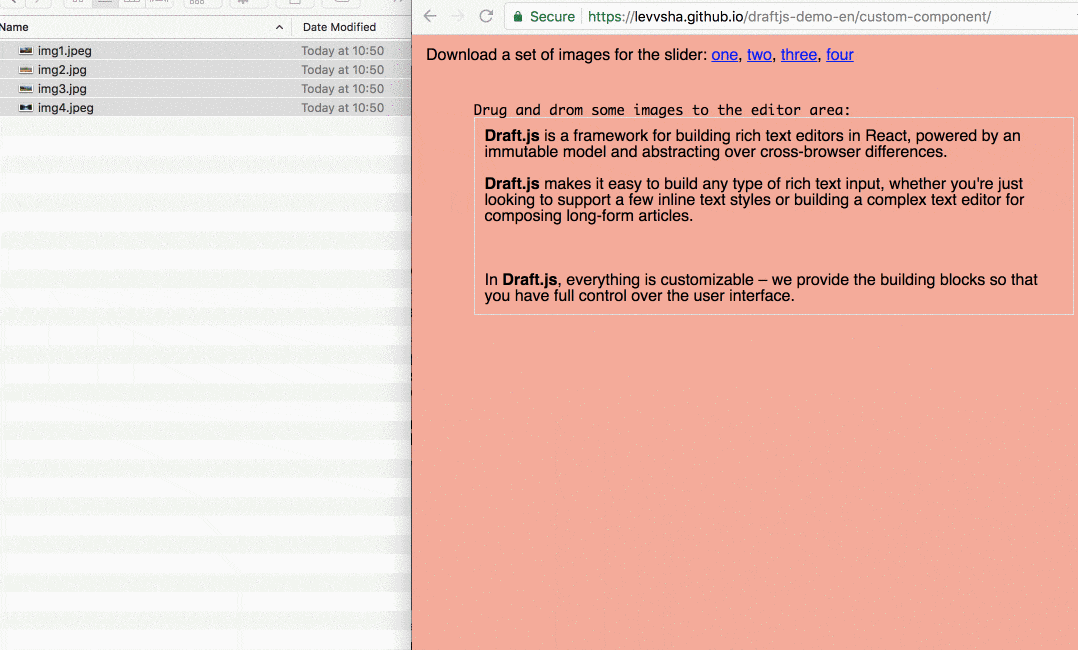Image resolution: width=1078 pixels, height=650 pixels.
Task: Download image via the "three" link
Action: pos(798,54)
